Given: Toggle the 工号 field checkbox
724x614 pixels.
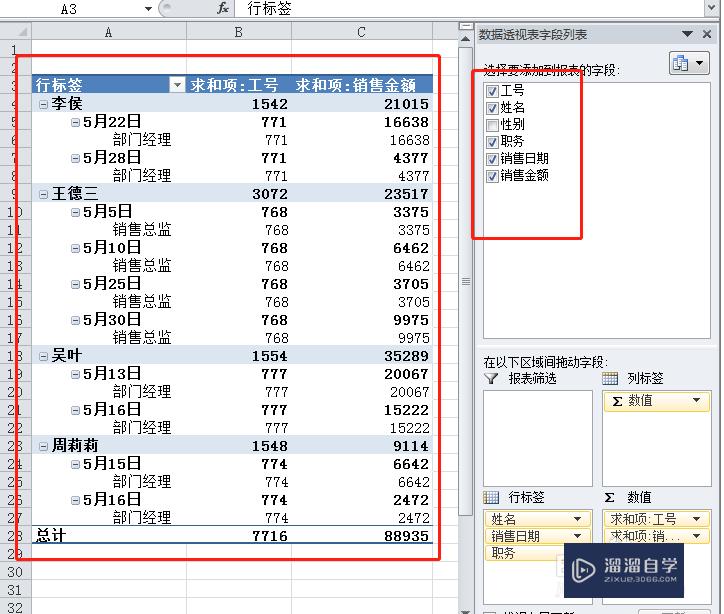Looking at the screenshot, I should 492,91.
